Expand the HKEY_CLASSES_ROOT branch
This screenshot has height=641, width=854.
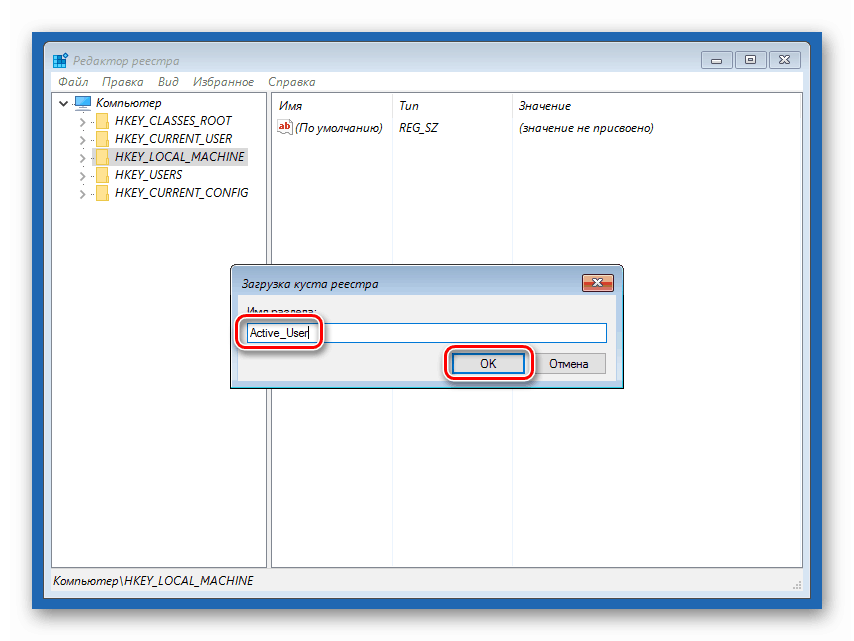tap(82, 122)
